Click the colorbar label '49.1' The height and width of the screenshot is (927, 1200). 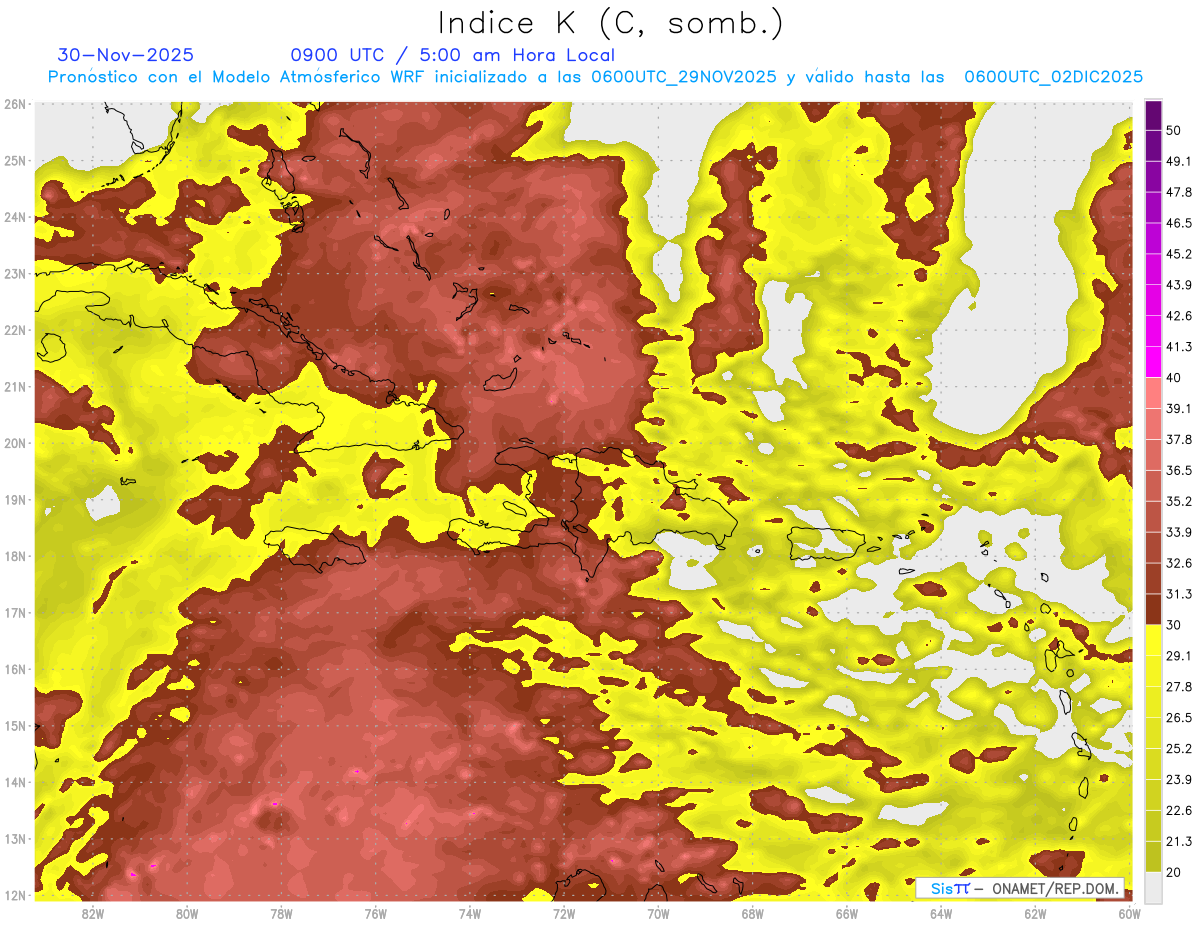1179,161
